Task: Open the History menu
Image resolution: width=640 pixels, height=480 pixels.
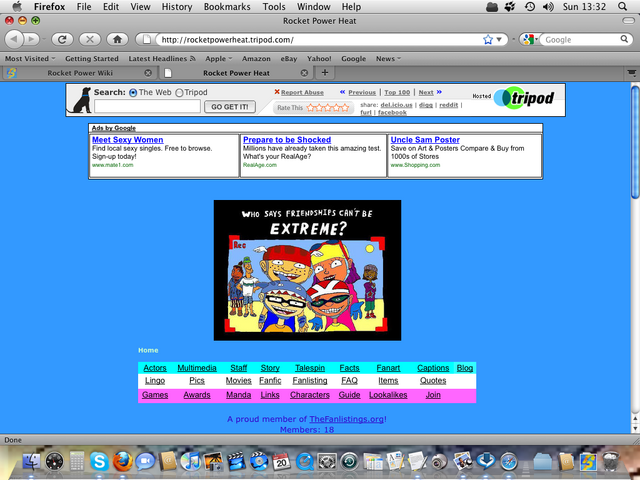Action: coord(177,7)
